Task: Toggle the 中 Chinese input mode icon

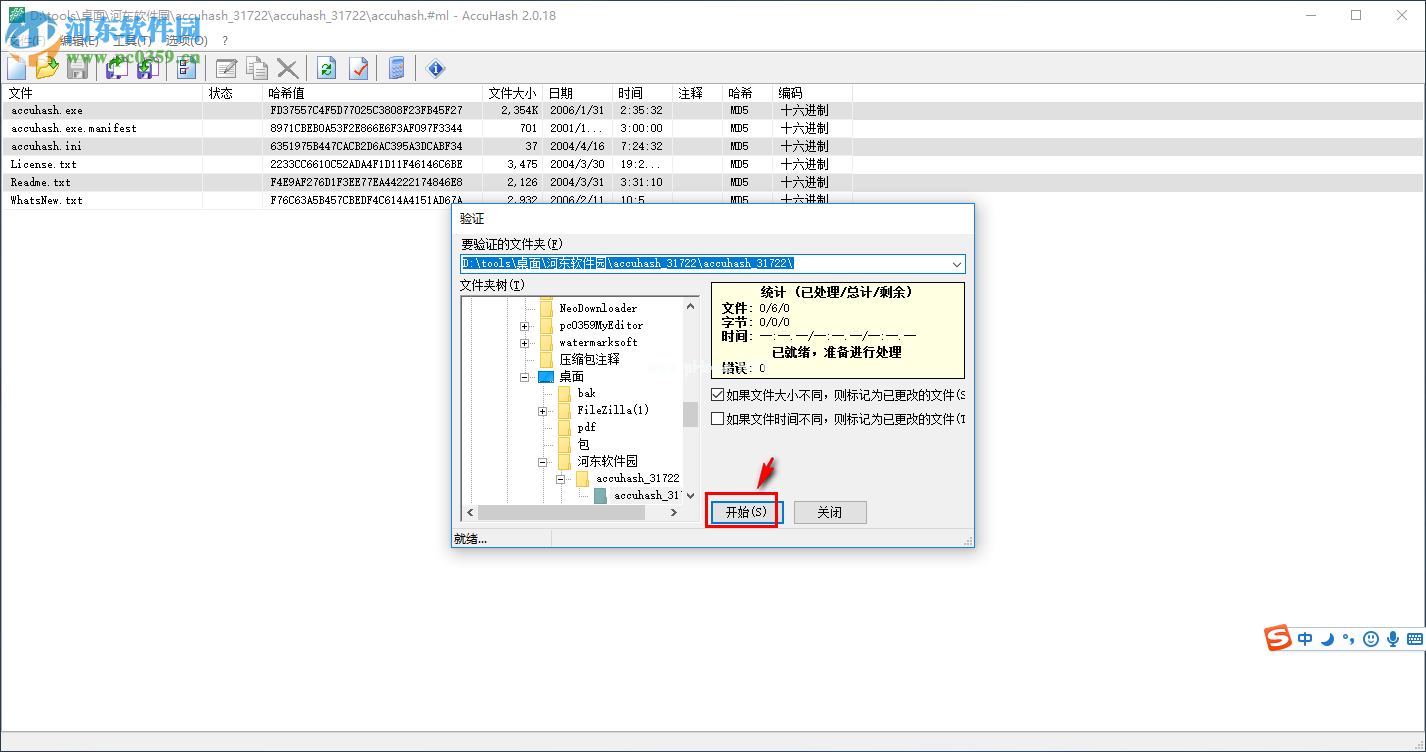Action: [x=1305, y=639]
